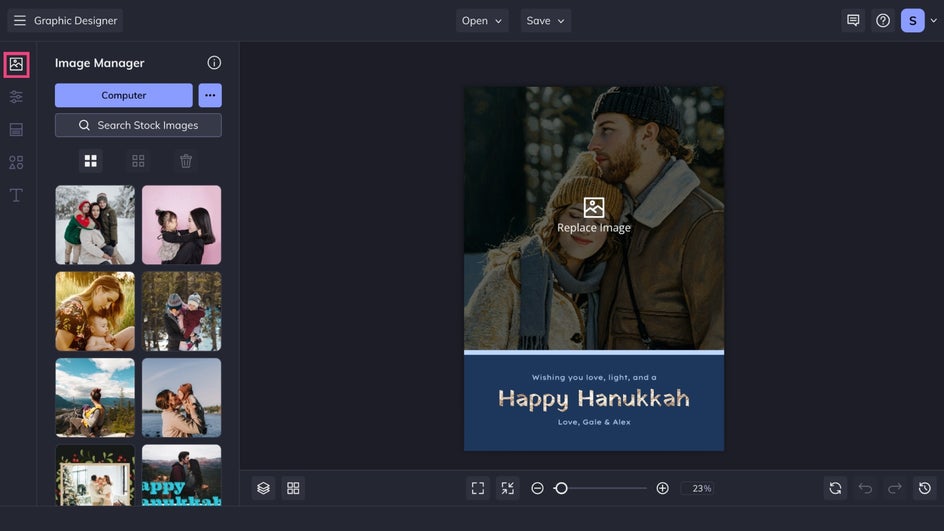Viewport: 944px width, 531px height.
Task: Click the Computer upload button
Action: (123, 95)
